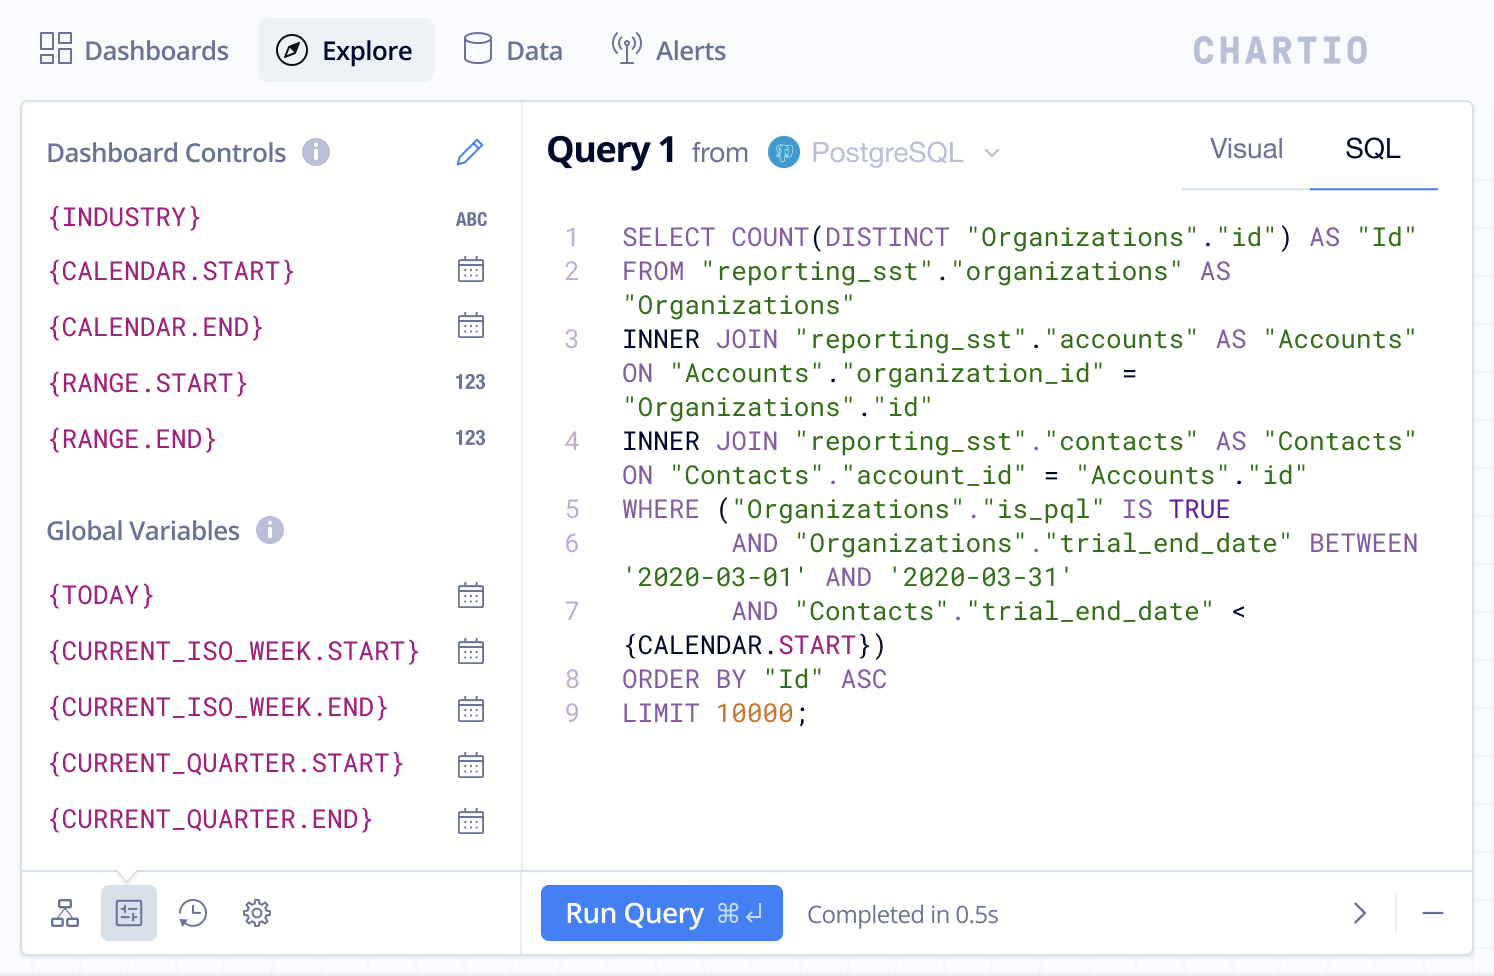The height and width of the screenshot is (976, 1494).
Task: Click the PostgreSQL elephant icon
Action: [x=784, y=152]
